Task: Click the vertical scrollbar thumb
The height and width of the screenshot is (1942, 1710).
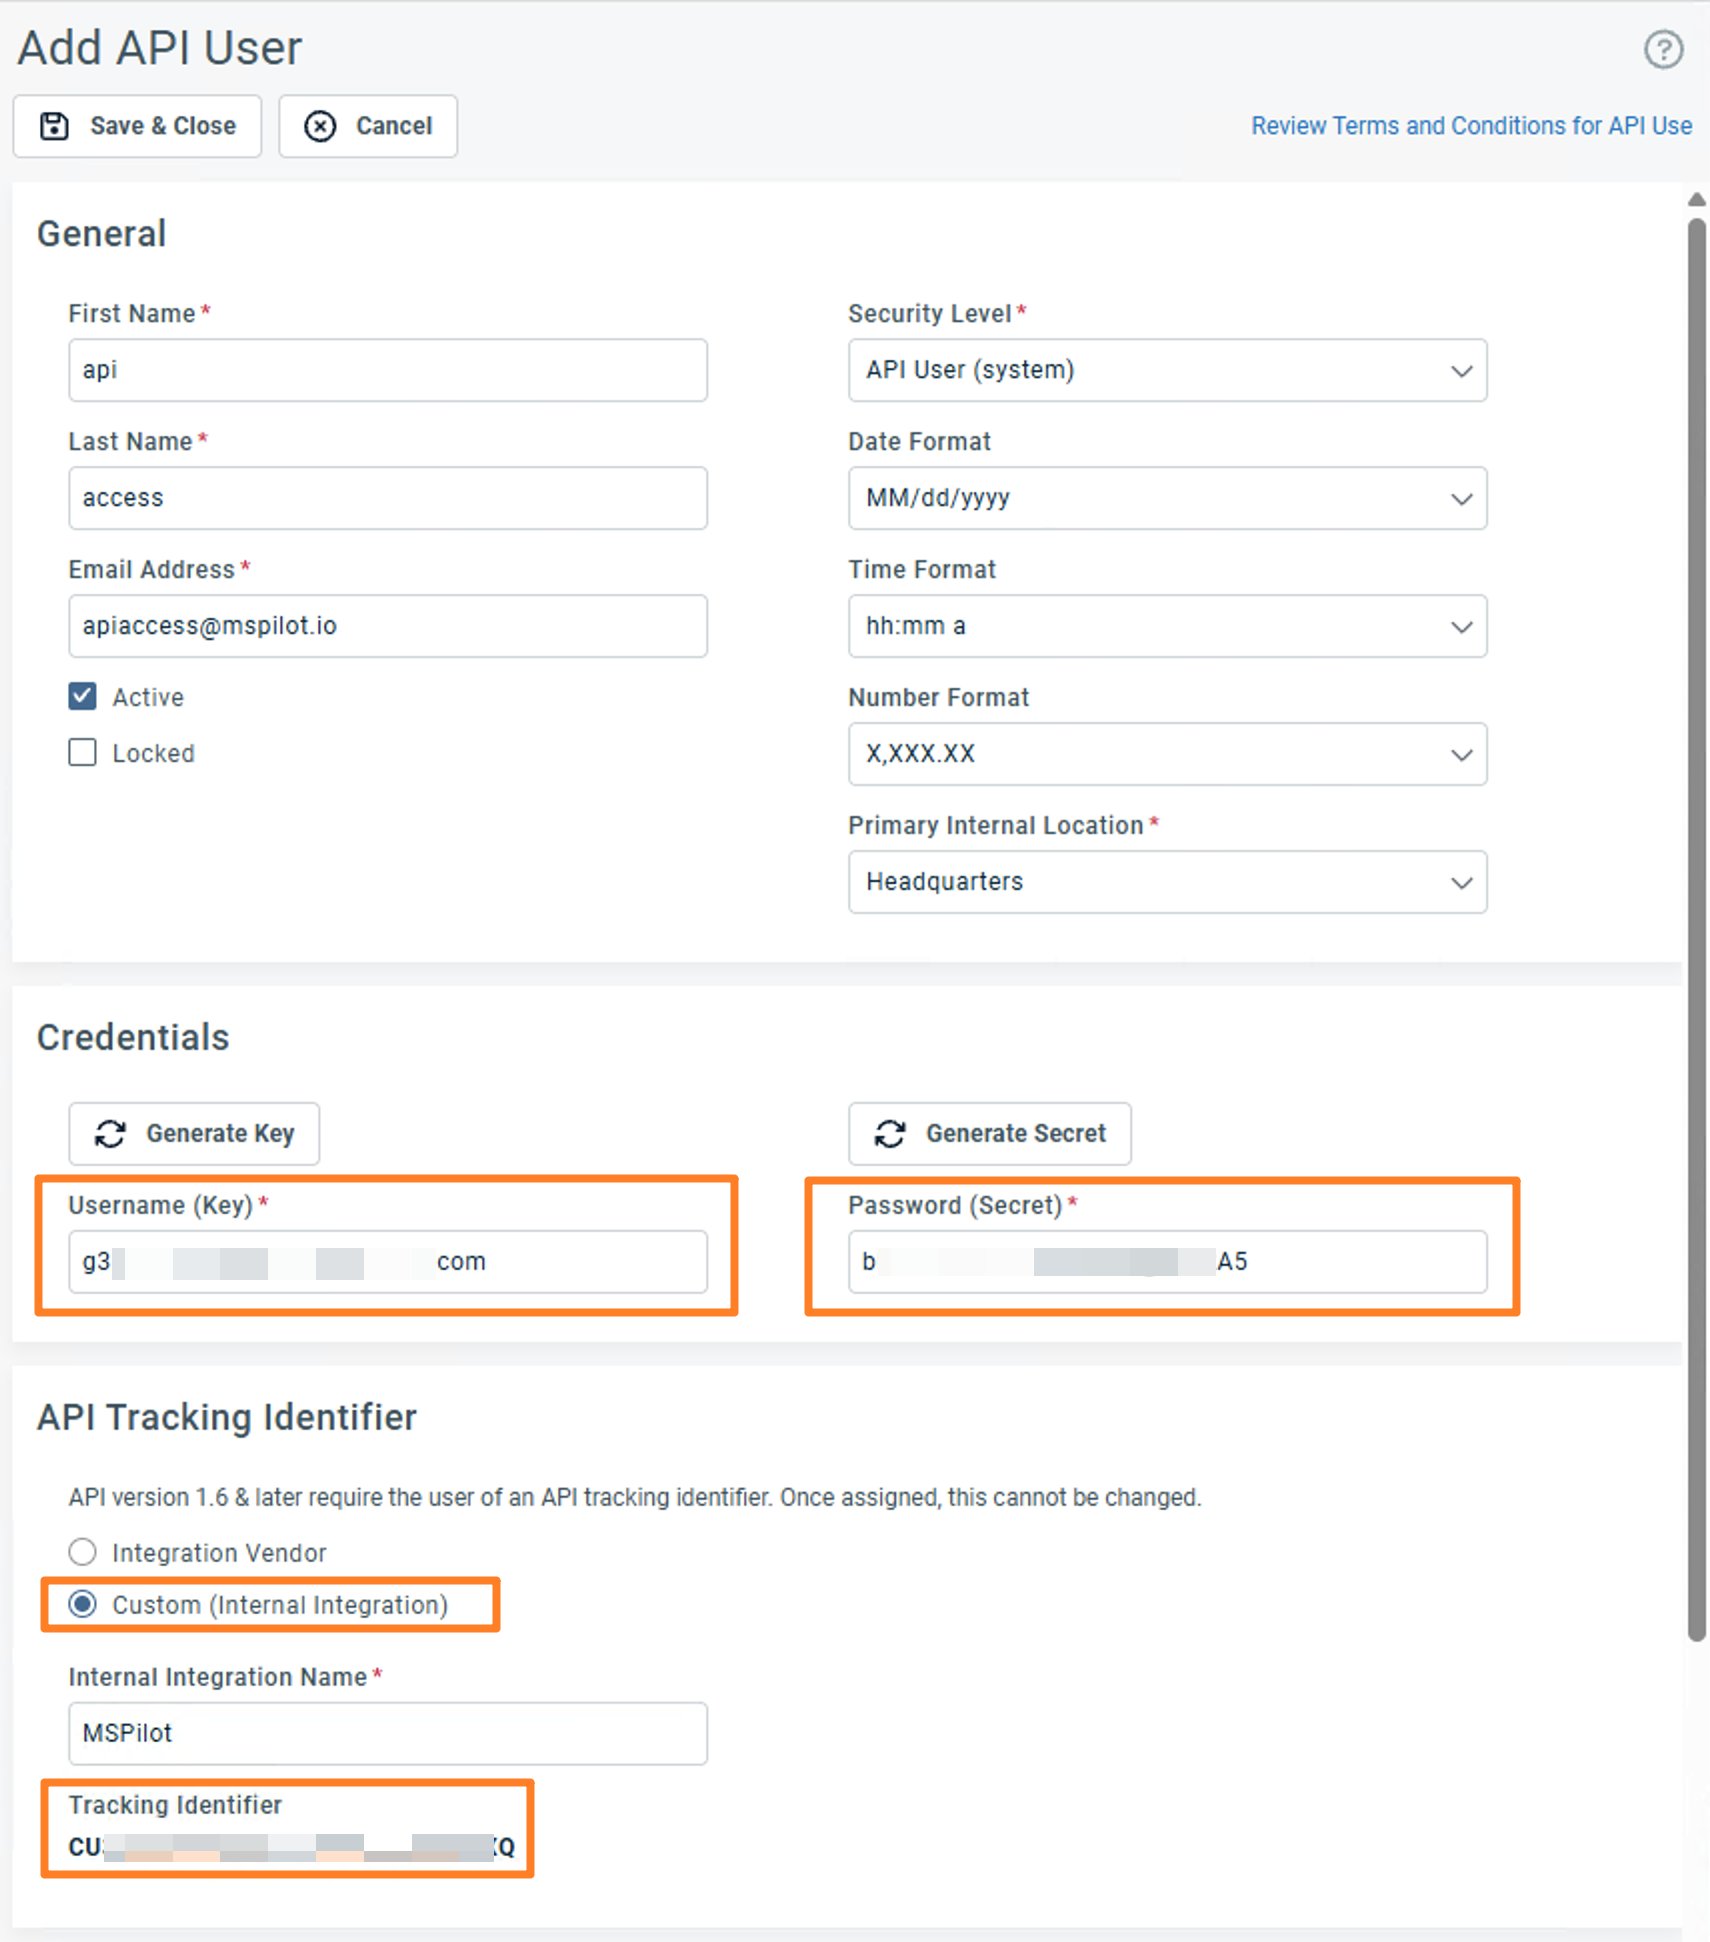Action: click(1697, 930)
